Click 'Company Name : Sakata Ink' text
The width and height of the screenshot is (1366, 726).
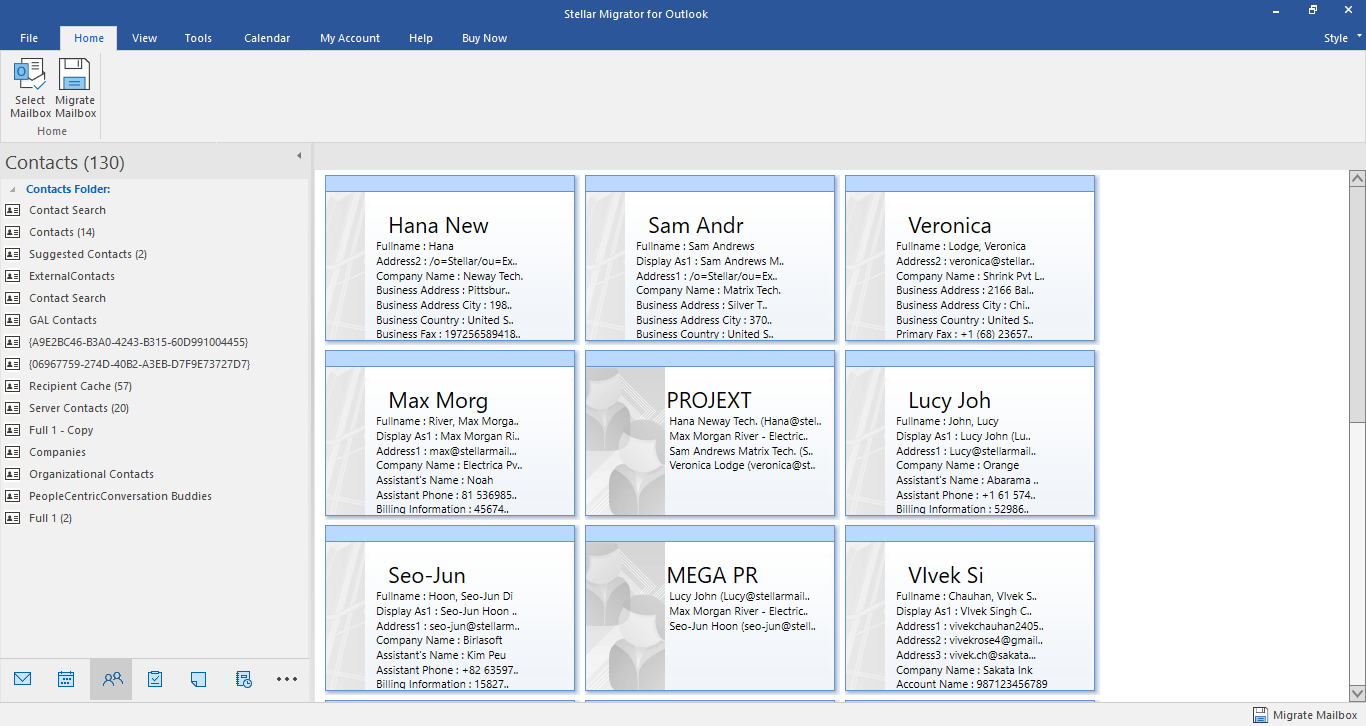coord(965,670)
